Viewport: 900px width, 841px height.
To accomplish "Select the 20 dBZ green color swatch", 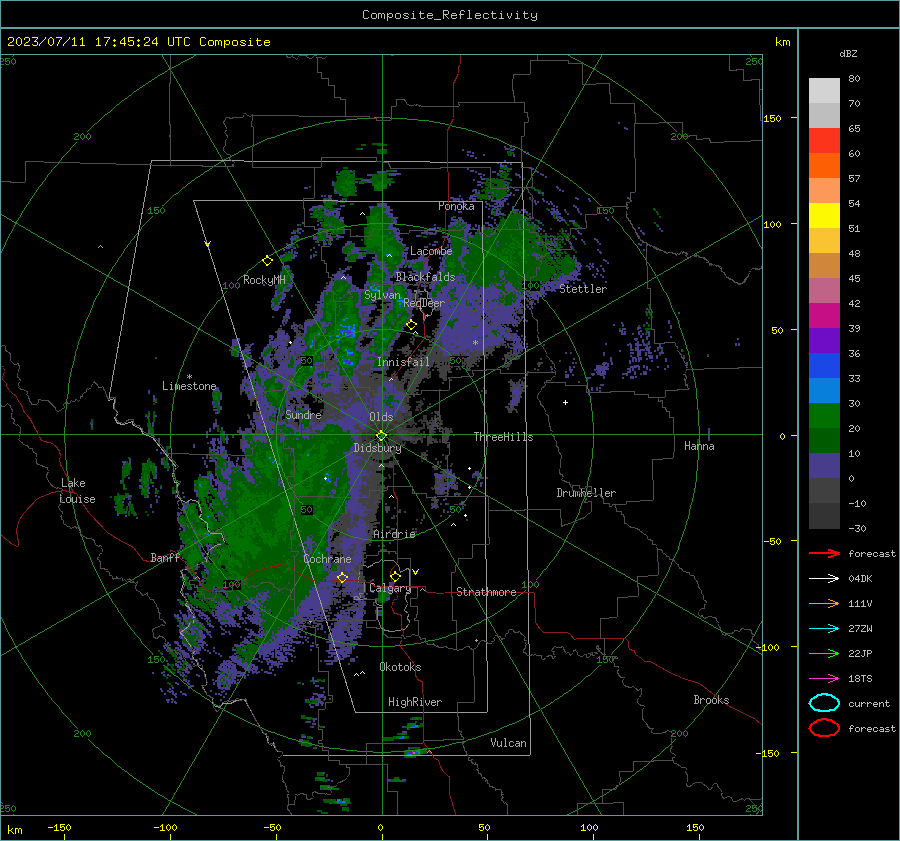I will [824, 415].
